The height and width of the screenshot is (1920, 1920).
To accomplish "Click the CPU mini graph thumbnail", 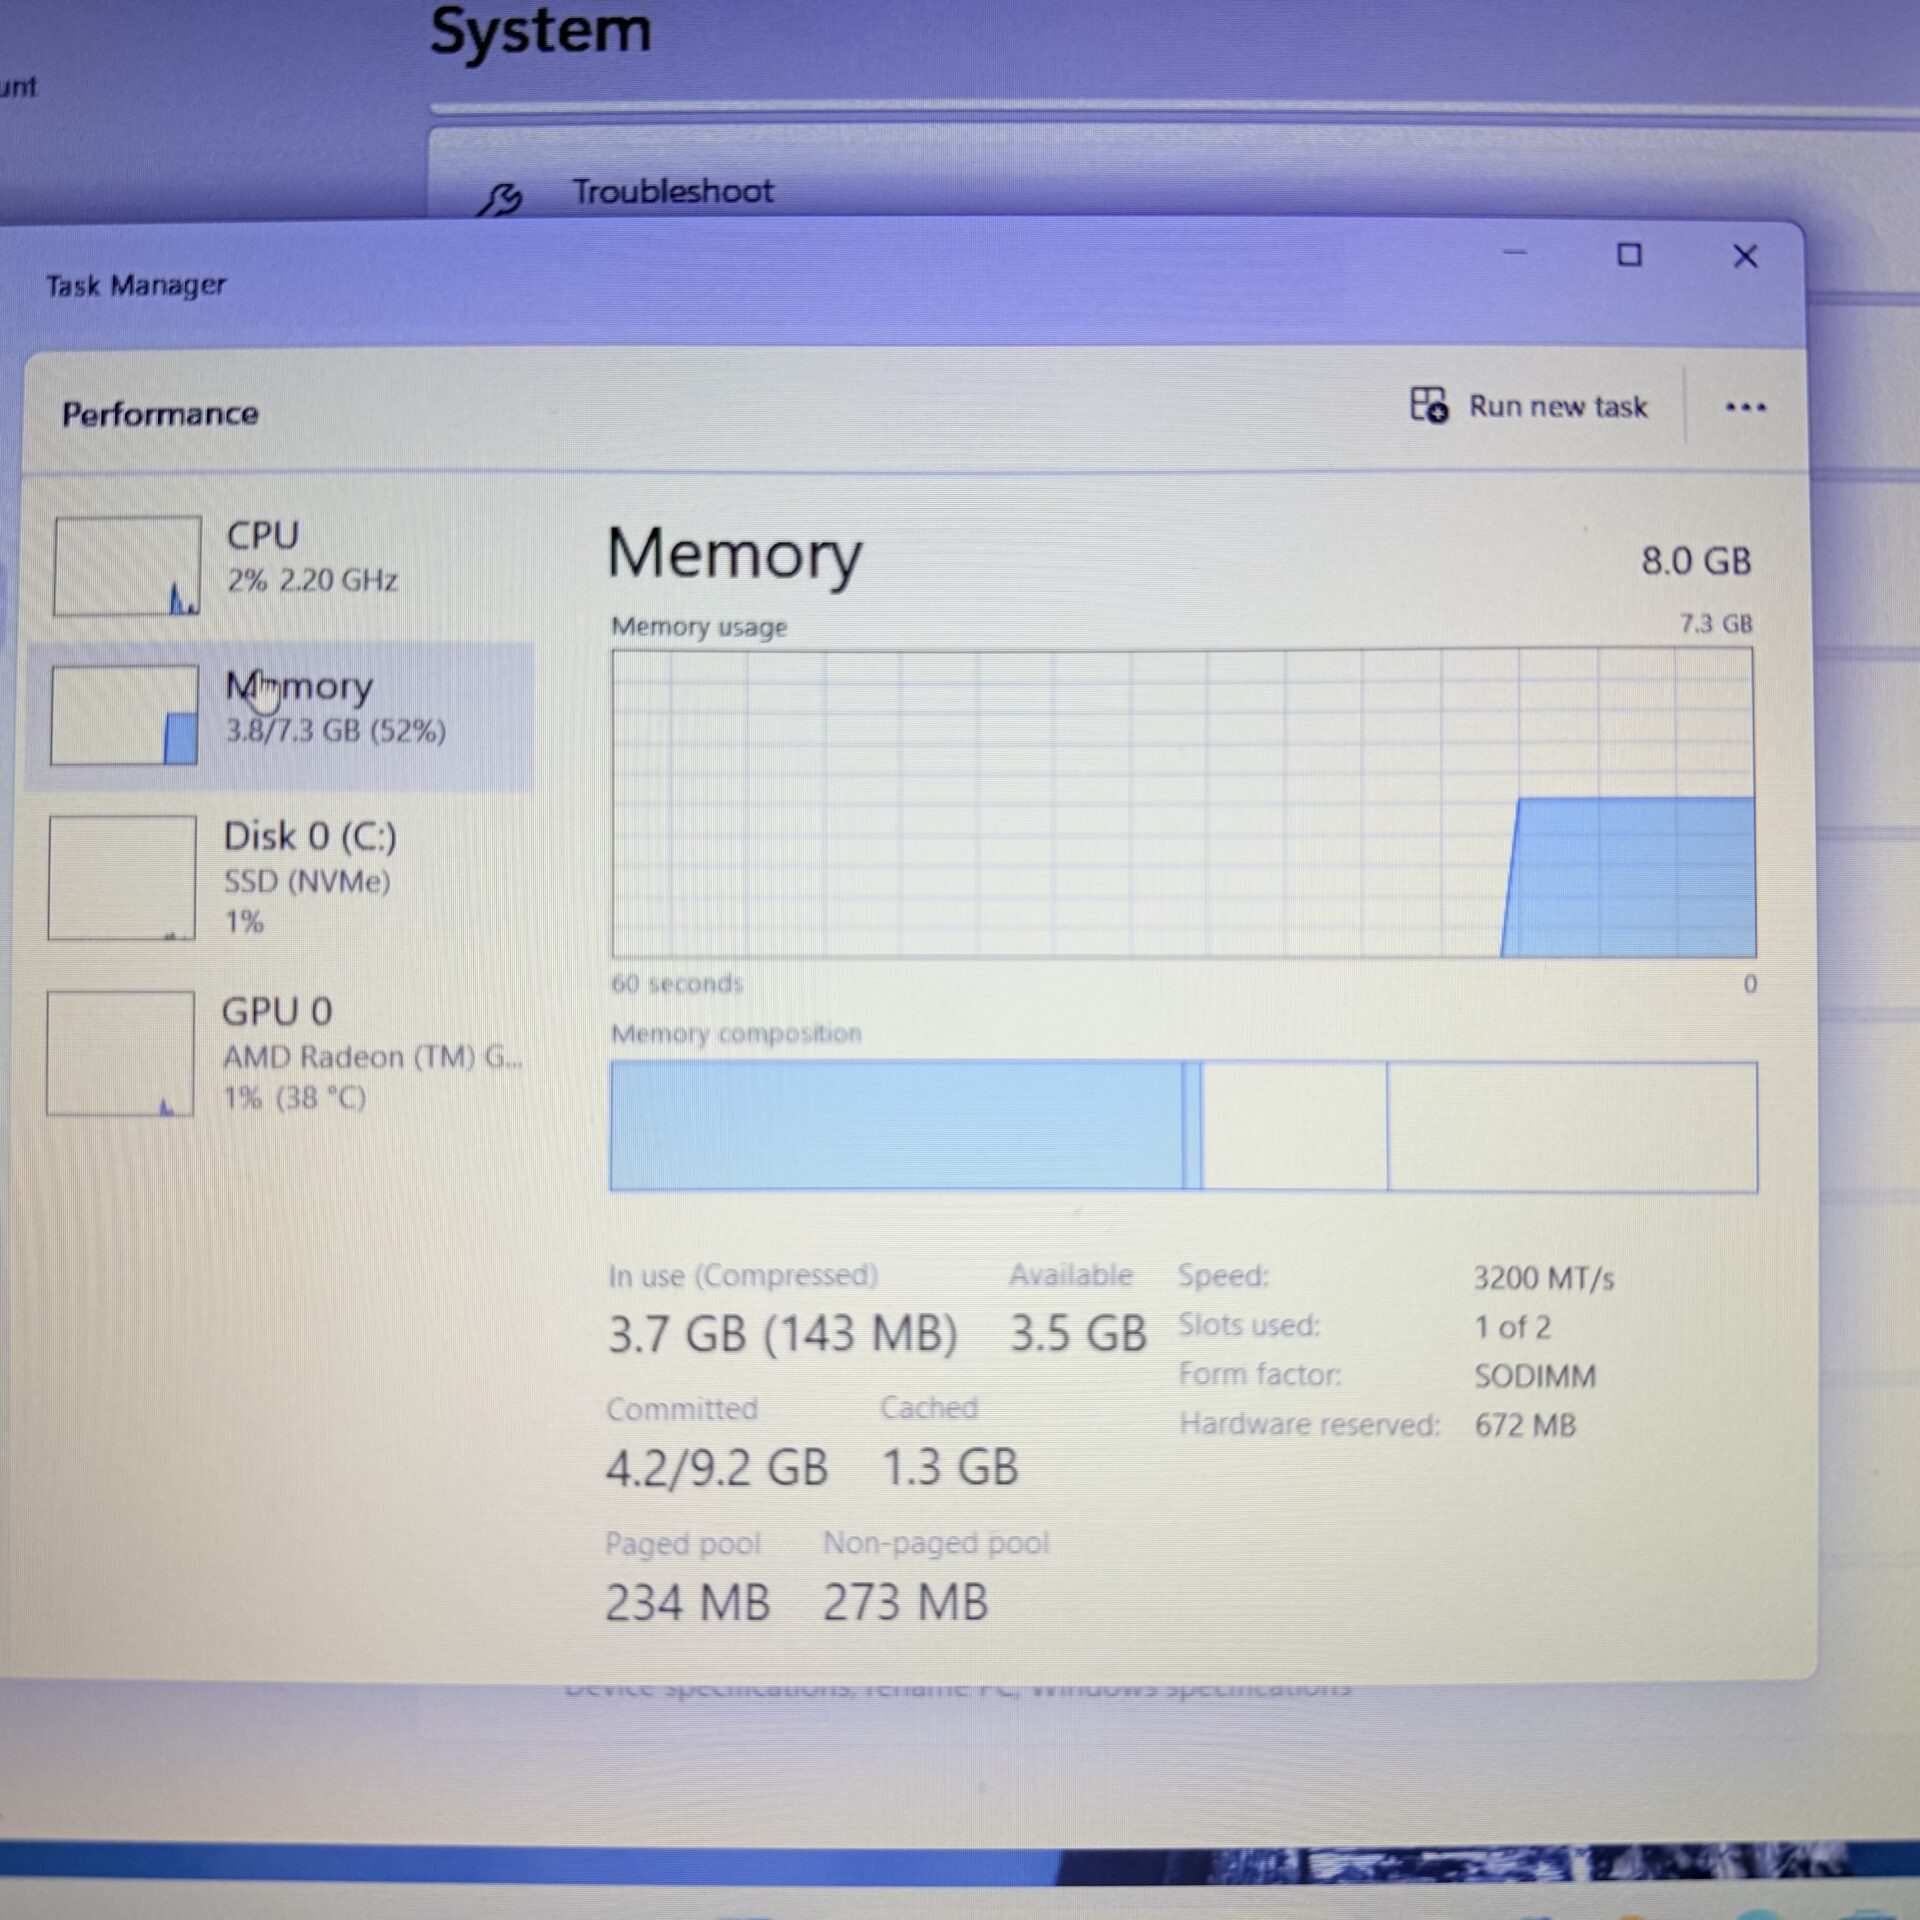I will tap(127, 566).
